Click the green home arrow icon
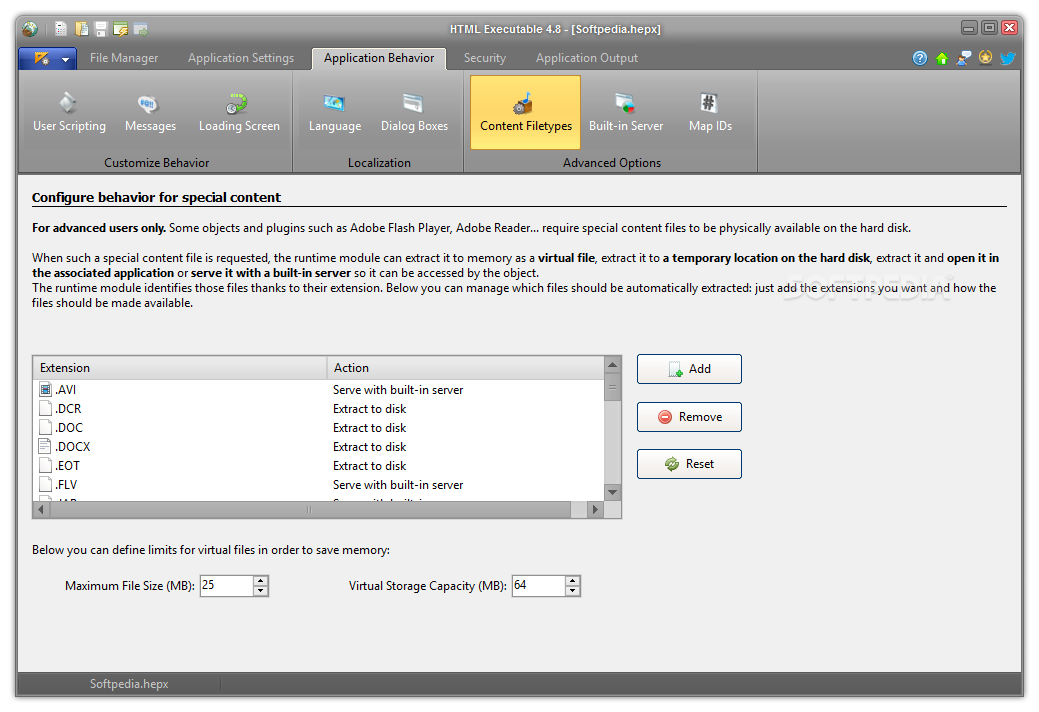Screen dimensions: 1039x712 (942, 58)
